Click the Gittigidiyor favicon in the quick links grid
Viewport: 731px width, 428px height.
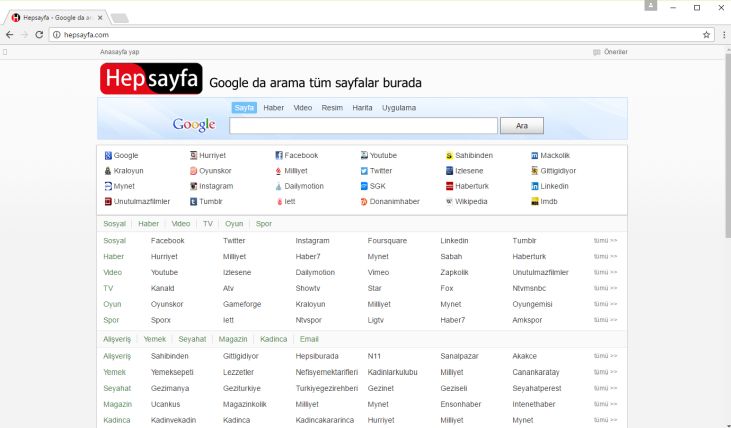pos(535,171)
